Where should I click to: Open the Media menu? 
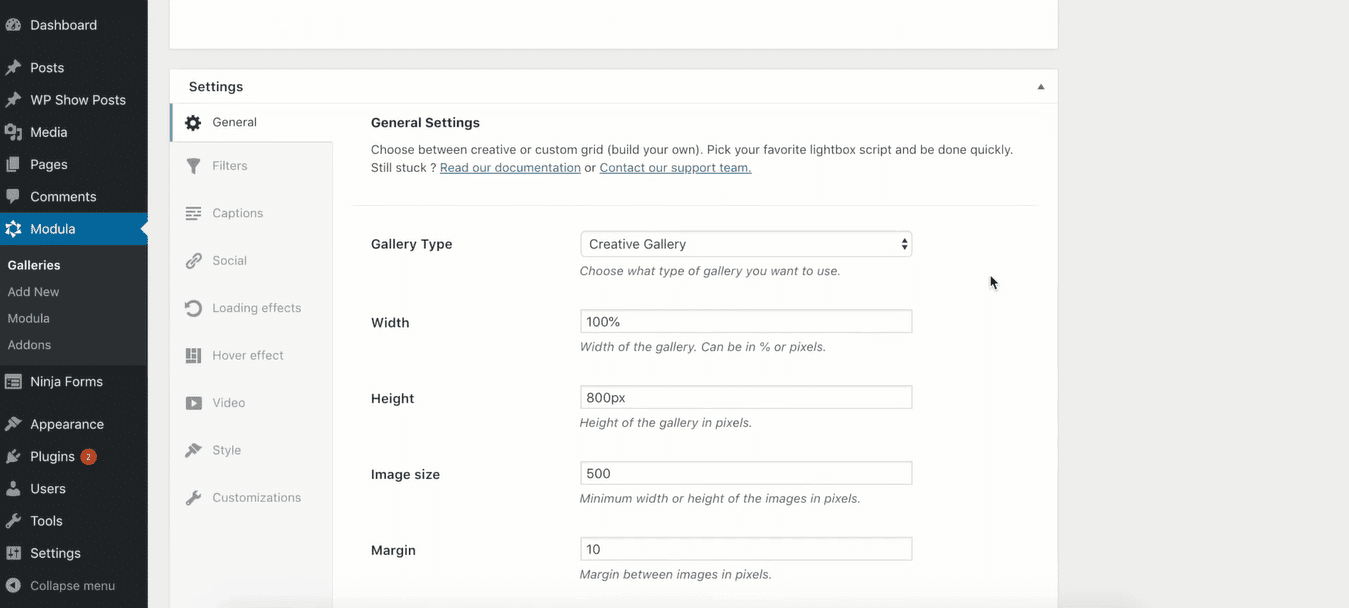pos(49,132)
